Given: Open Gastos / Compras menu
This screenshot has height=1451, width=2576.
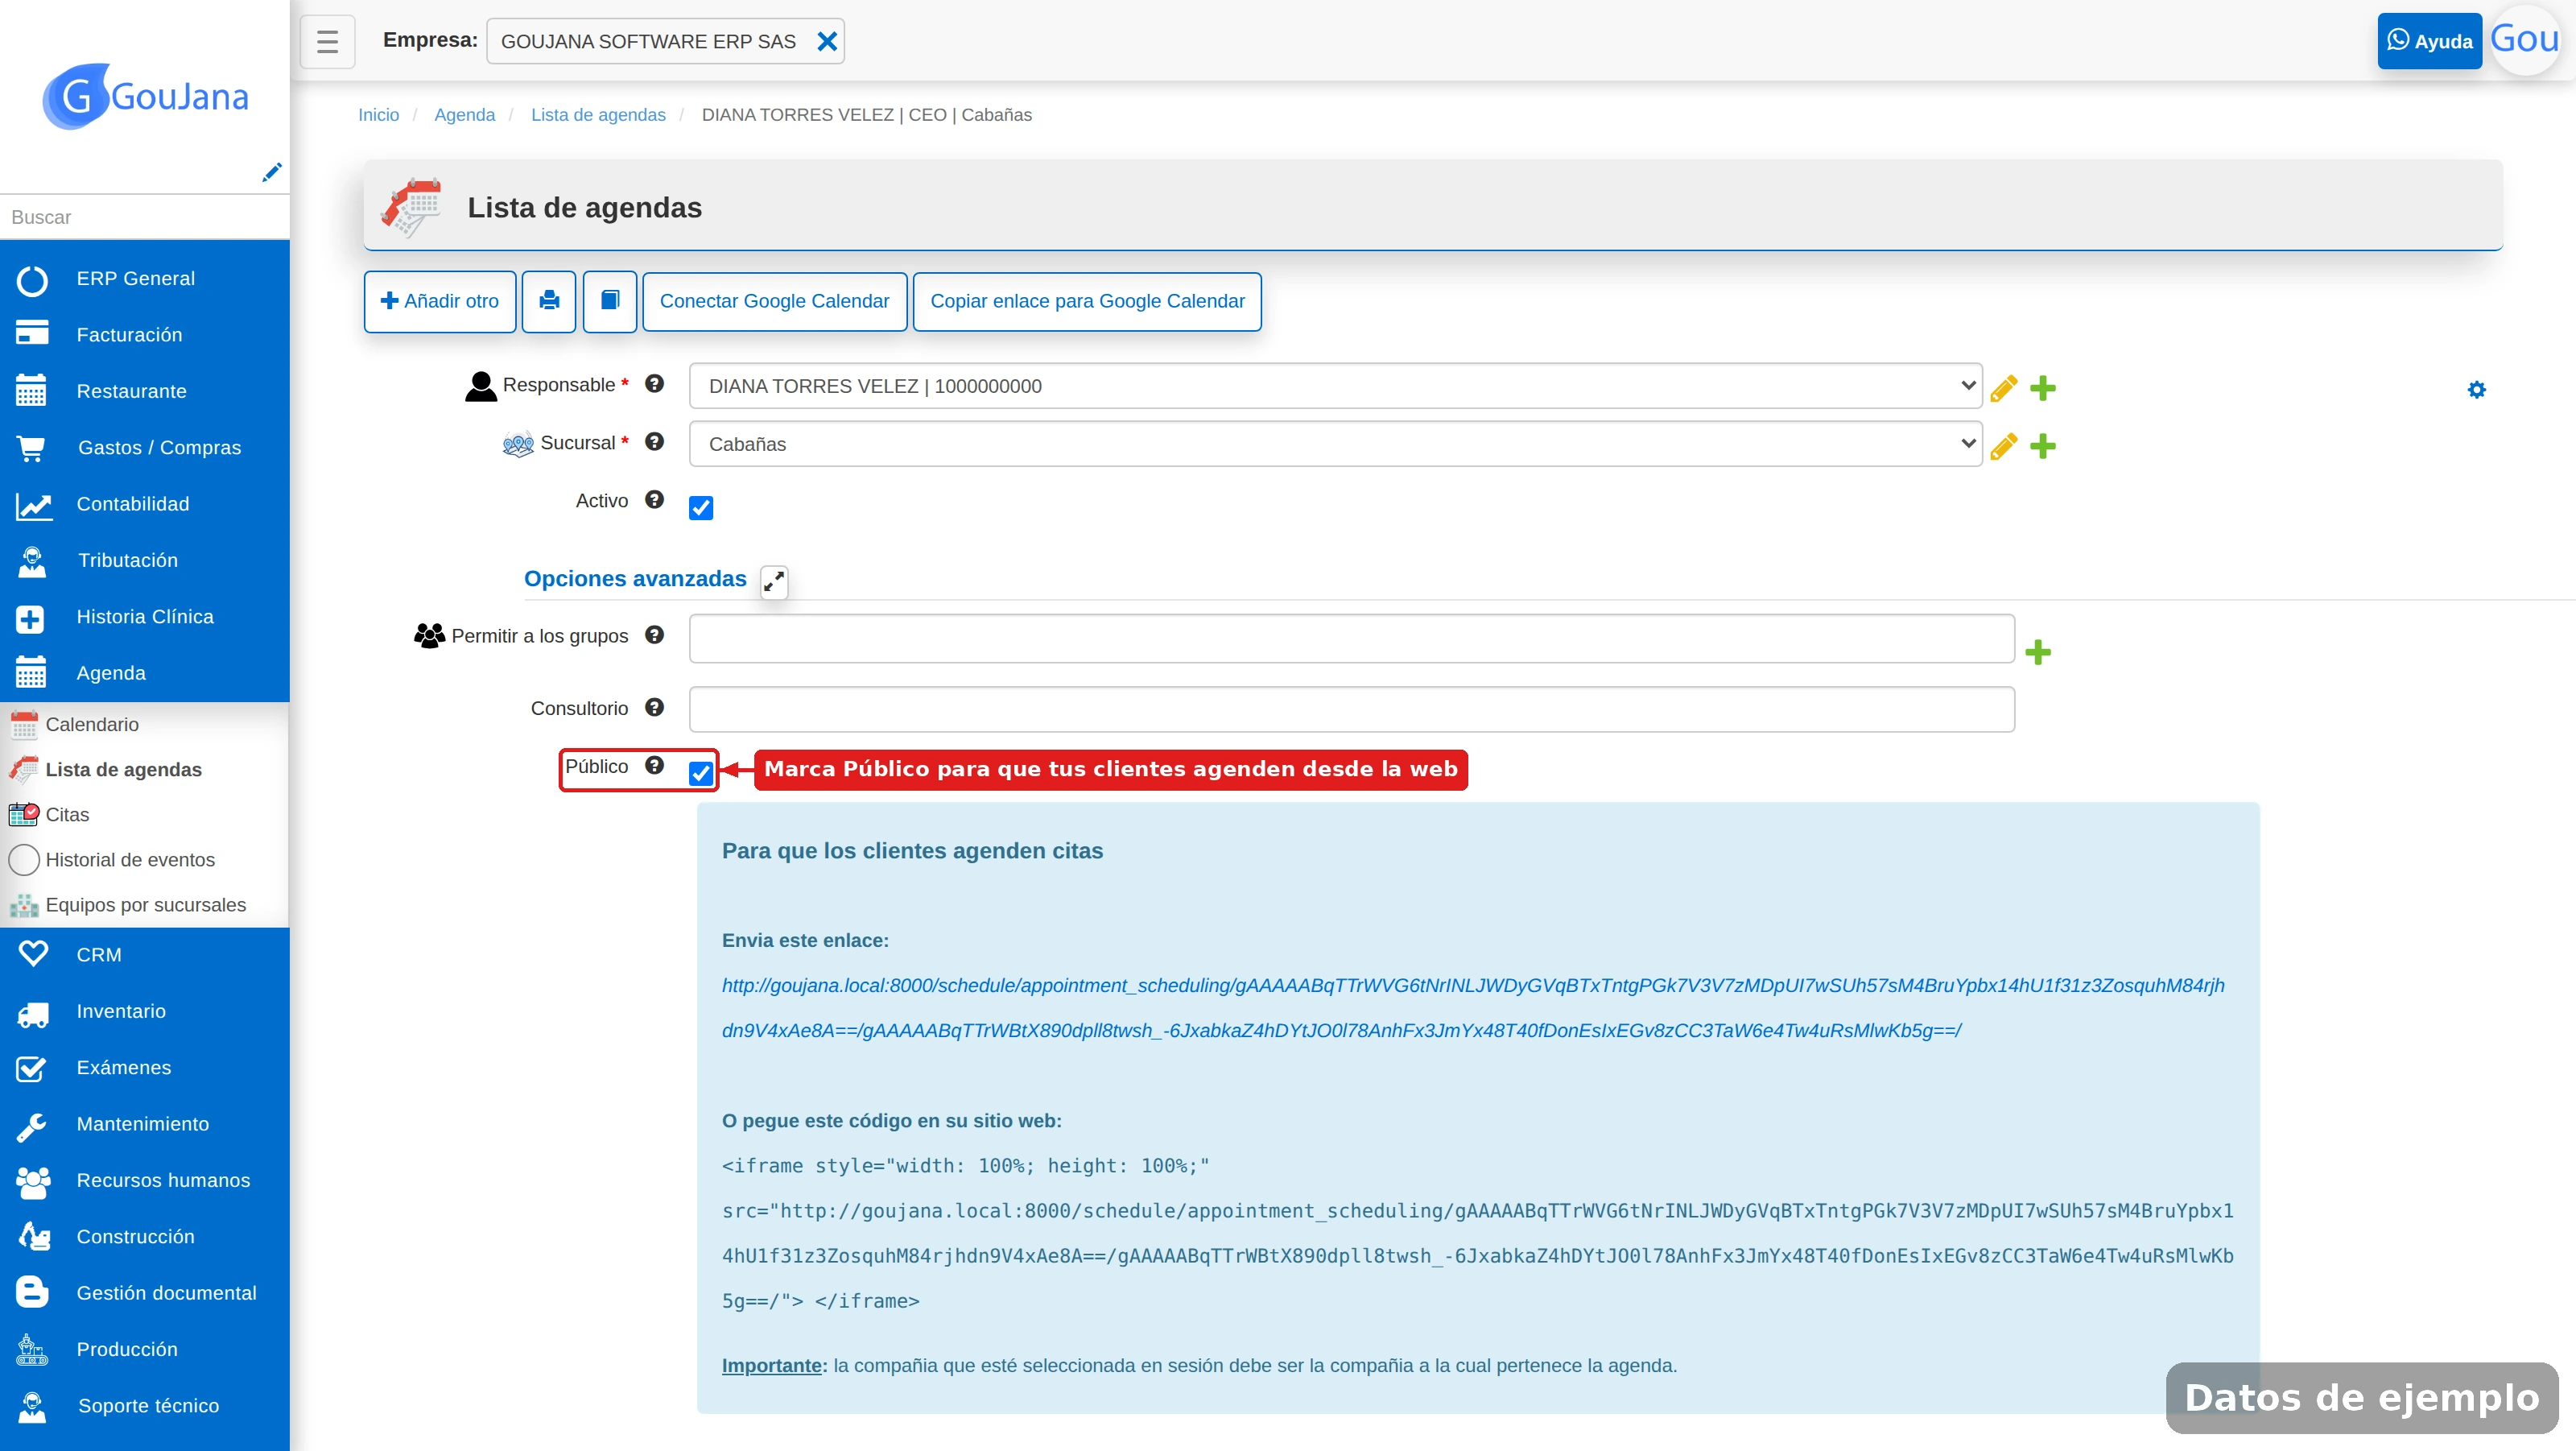Looking at the screenshot, I should pyautogui.click(x=145, y=448).
